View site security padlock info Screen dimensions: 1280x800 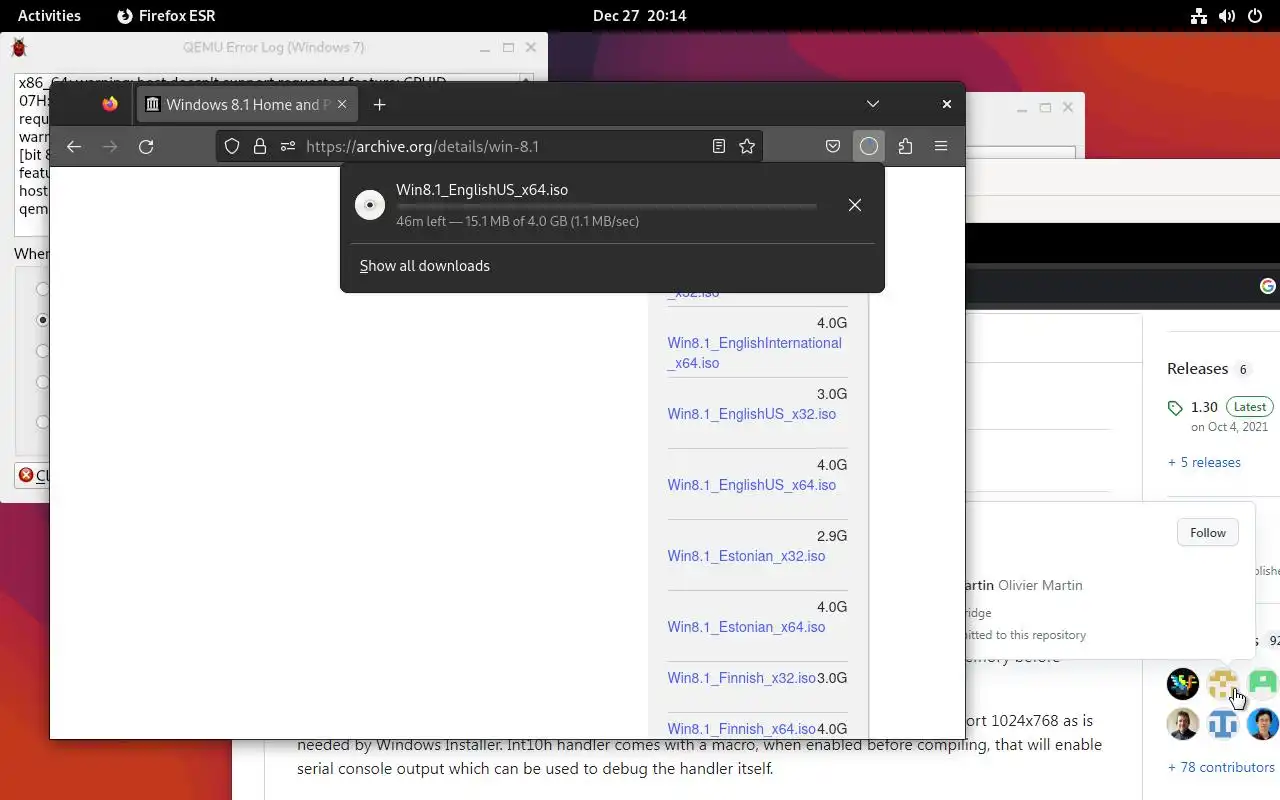(260, 146)
